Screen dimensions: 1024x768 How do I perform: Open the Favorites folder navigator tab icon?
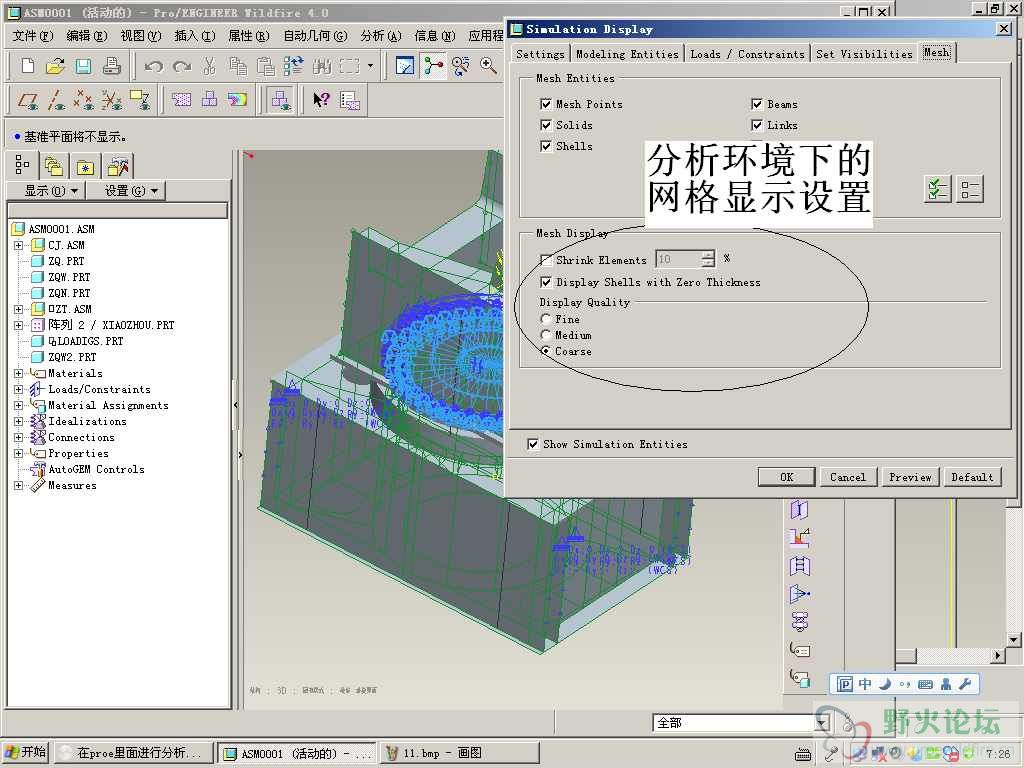(85, 167)
